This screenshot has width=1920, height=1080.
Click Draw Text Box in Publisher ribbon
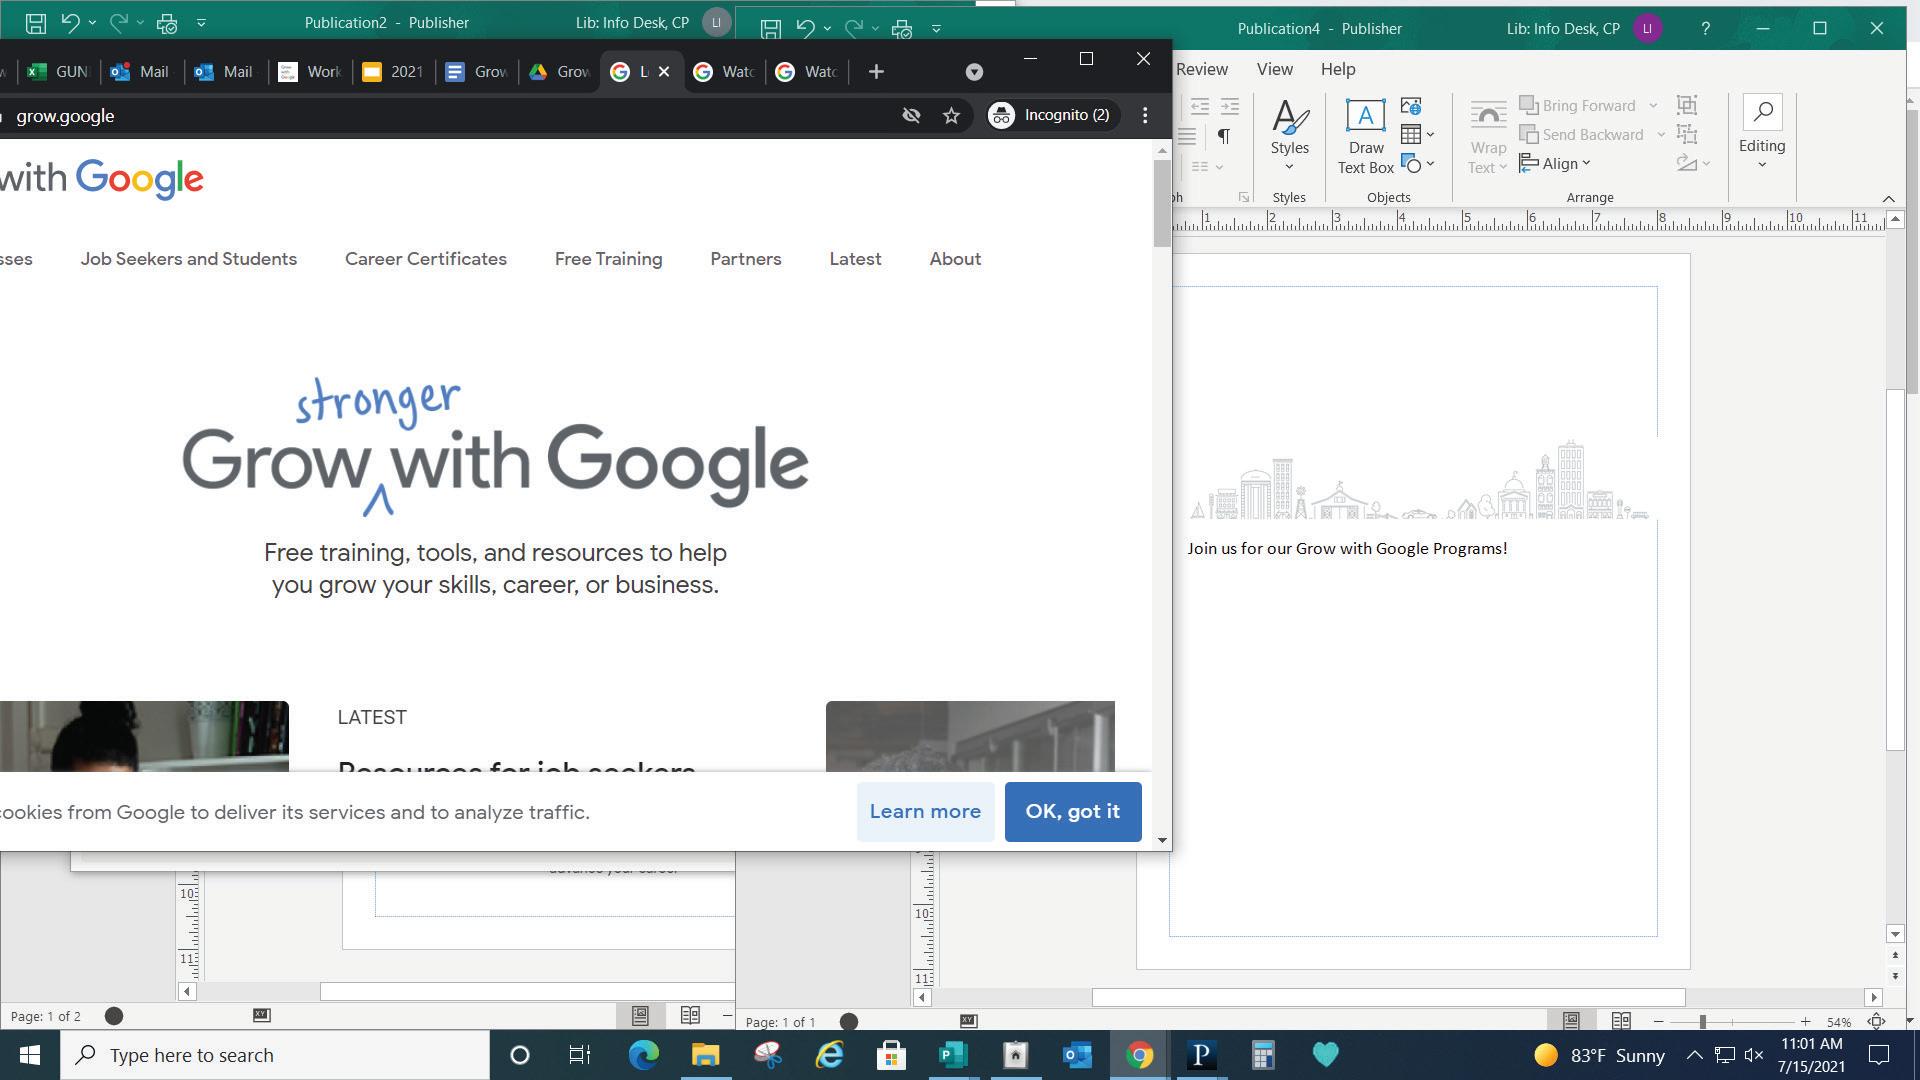coord(1365,137)
